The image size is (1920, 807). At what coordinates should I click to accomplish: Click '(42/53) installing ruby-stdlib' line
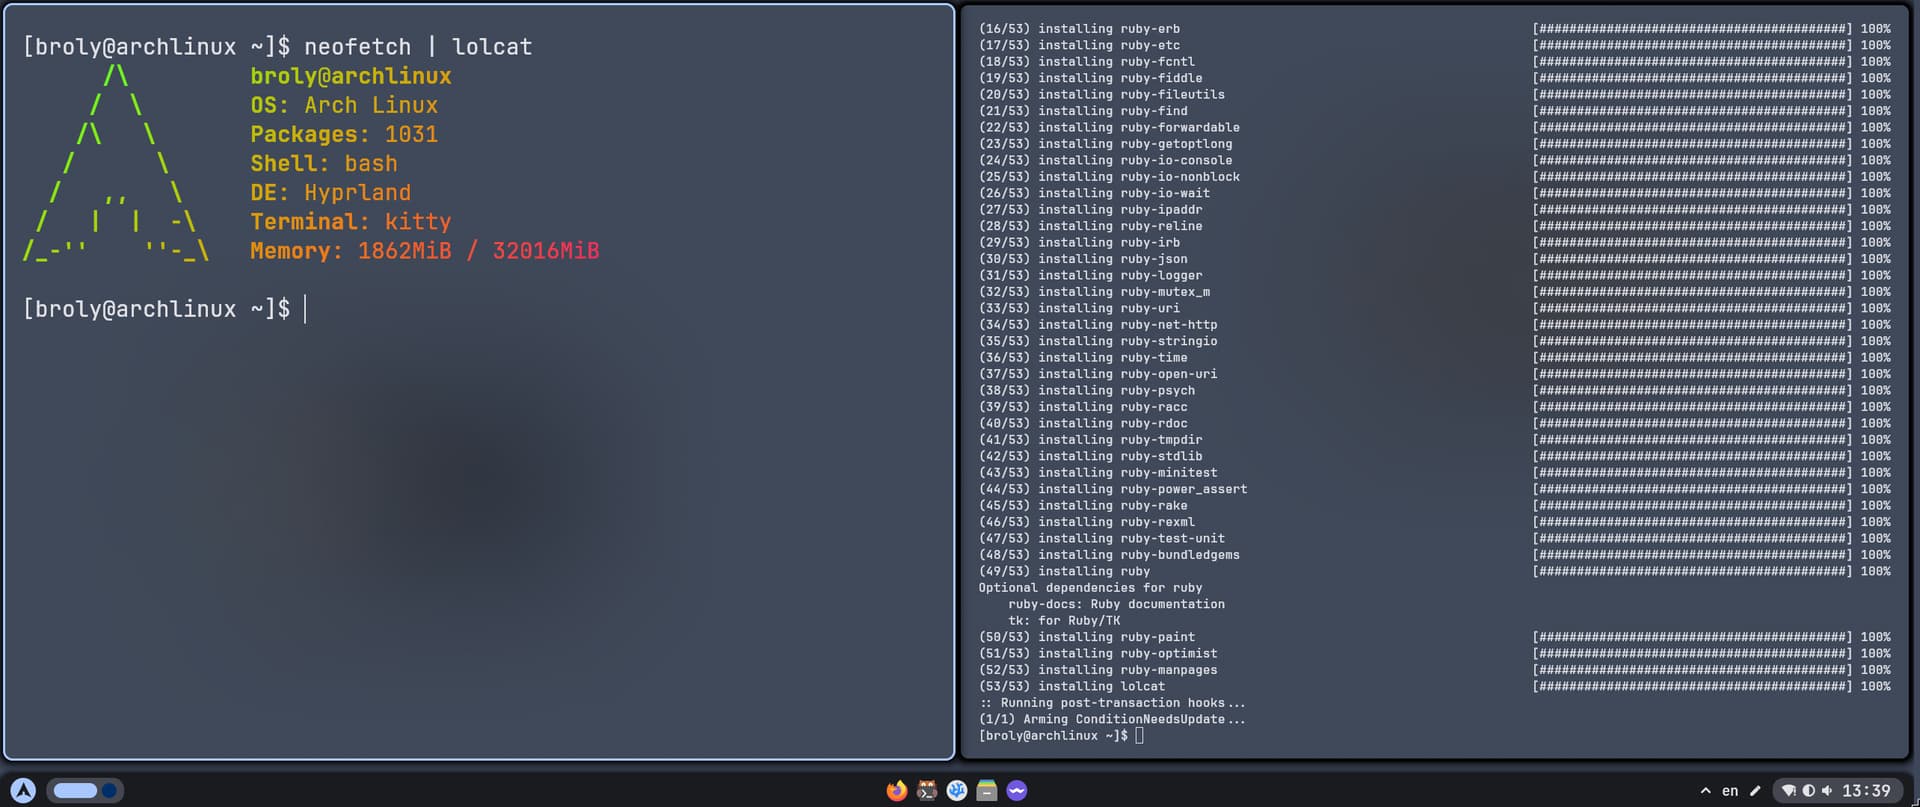[1090, 456]
